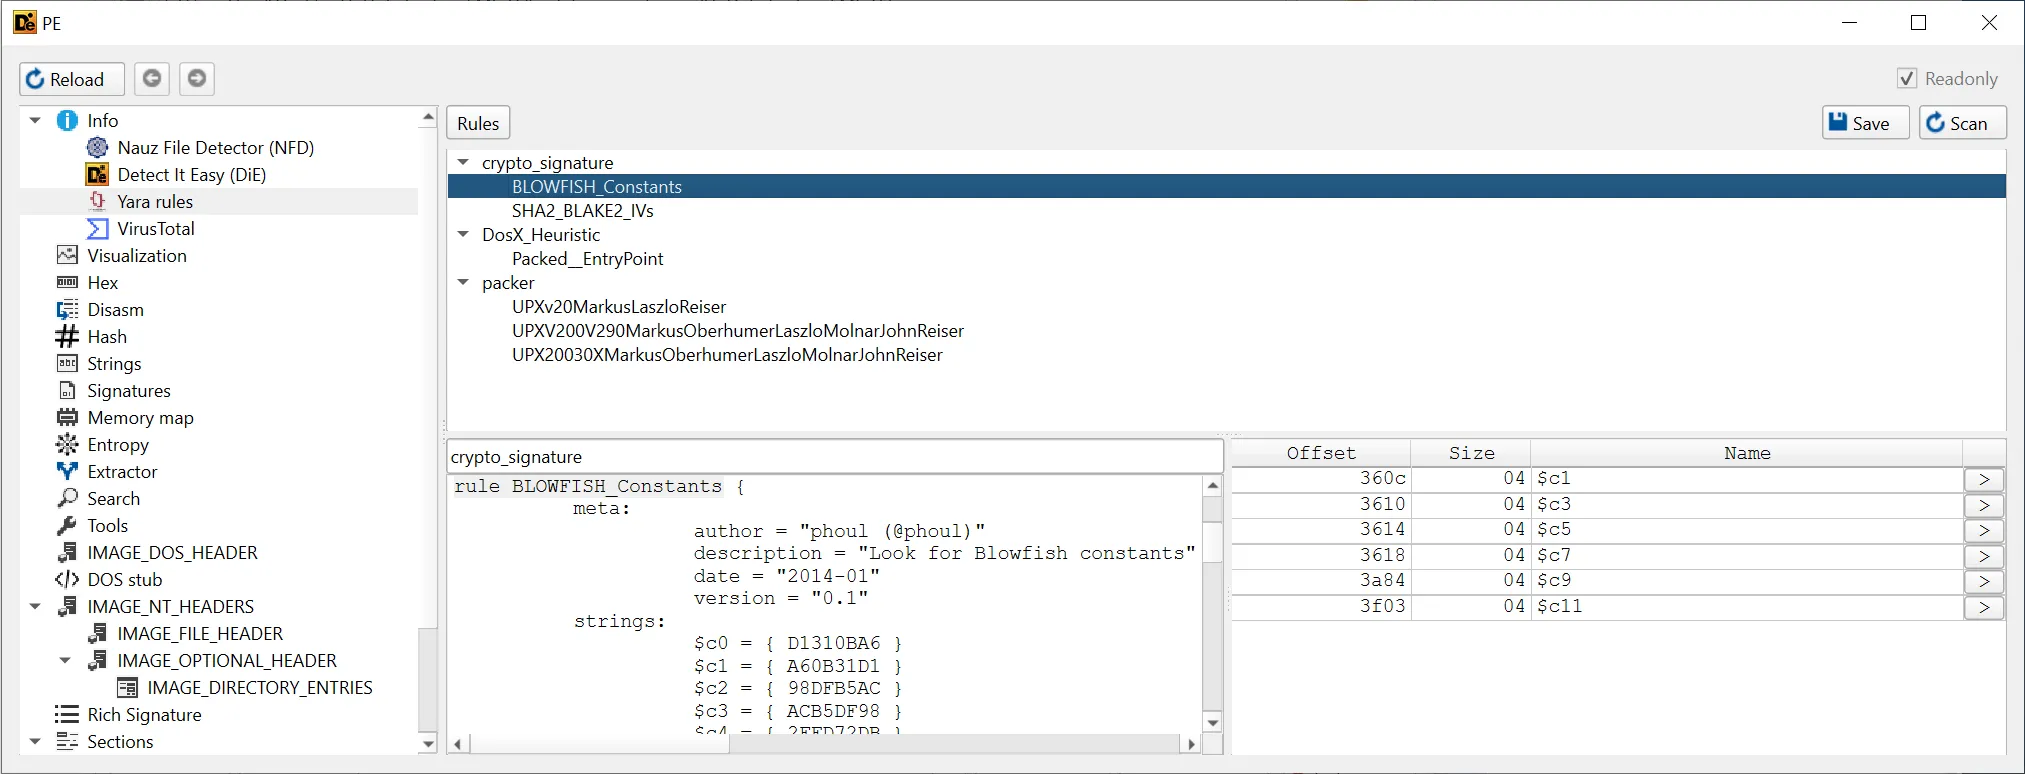The width and height of the screenshot is (2025, 774).
Task: Open the Hex view
Action: (102, 282)
